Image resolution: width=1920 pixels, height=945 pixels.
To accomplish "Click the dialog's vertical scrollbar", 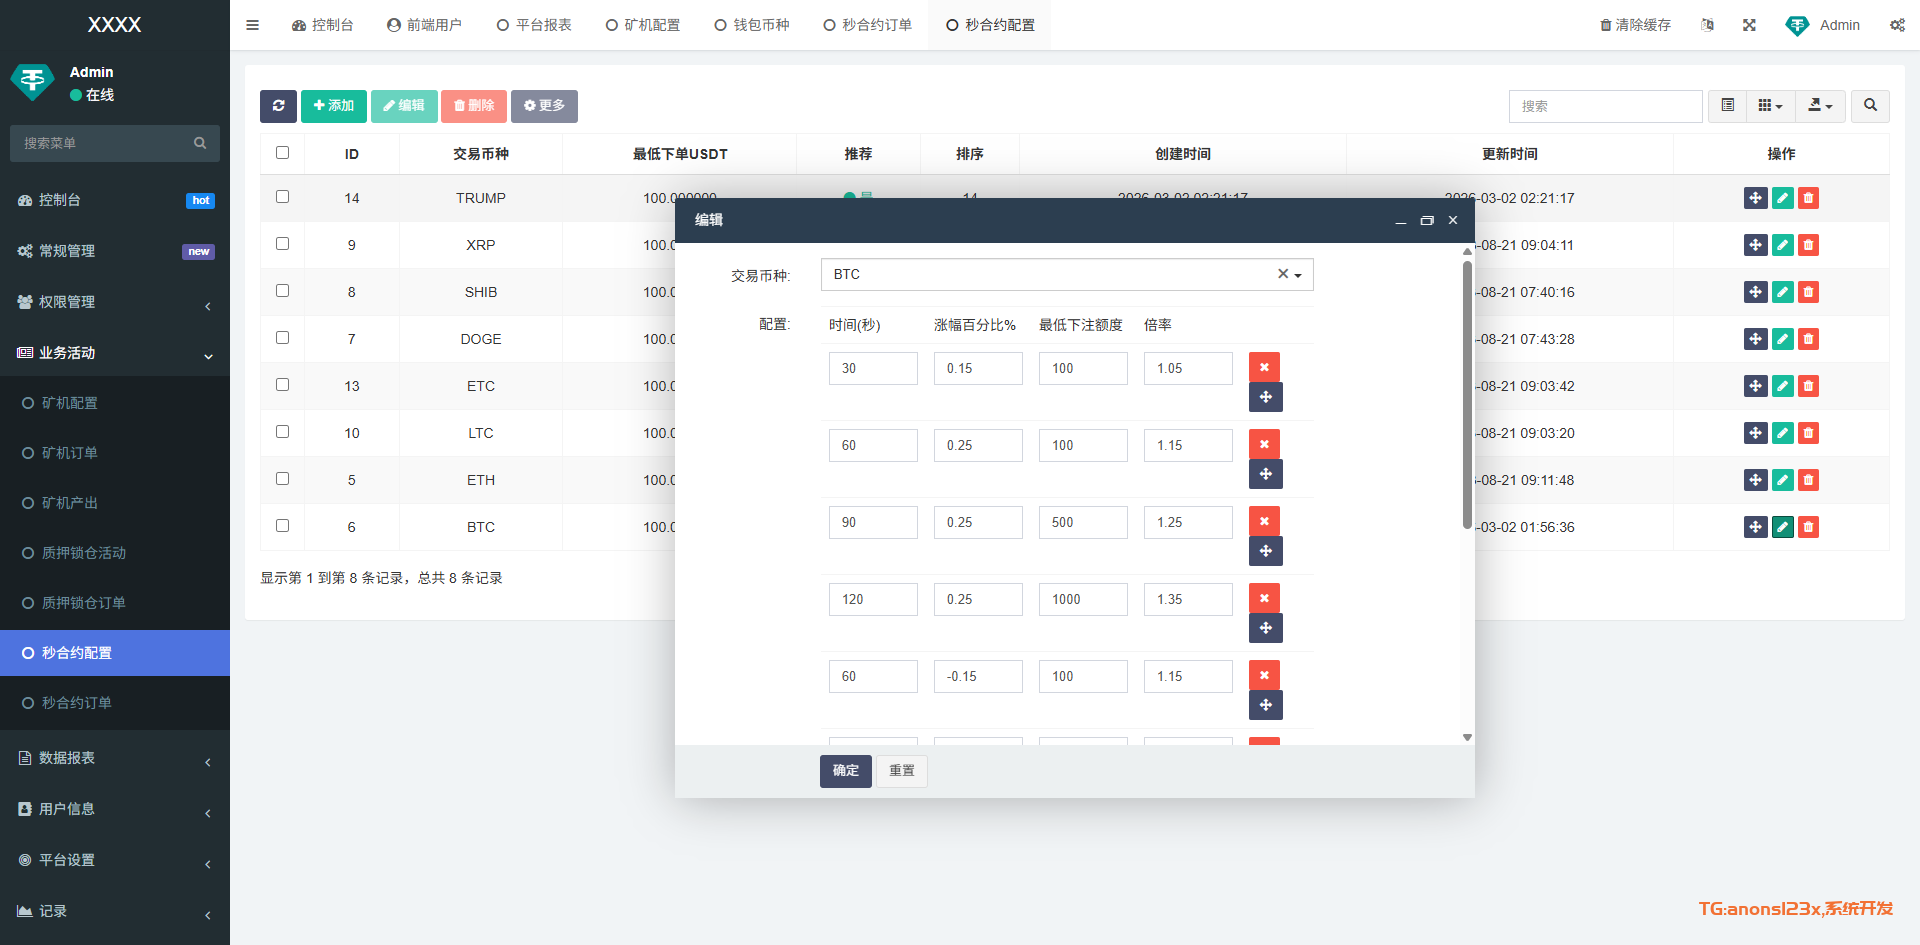I will (x=1467, y=400).
